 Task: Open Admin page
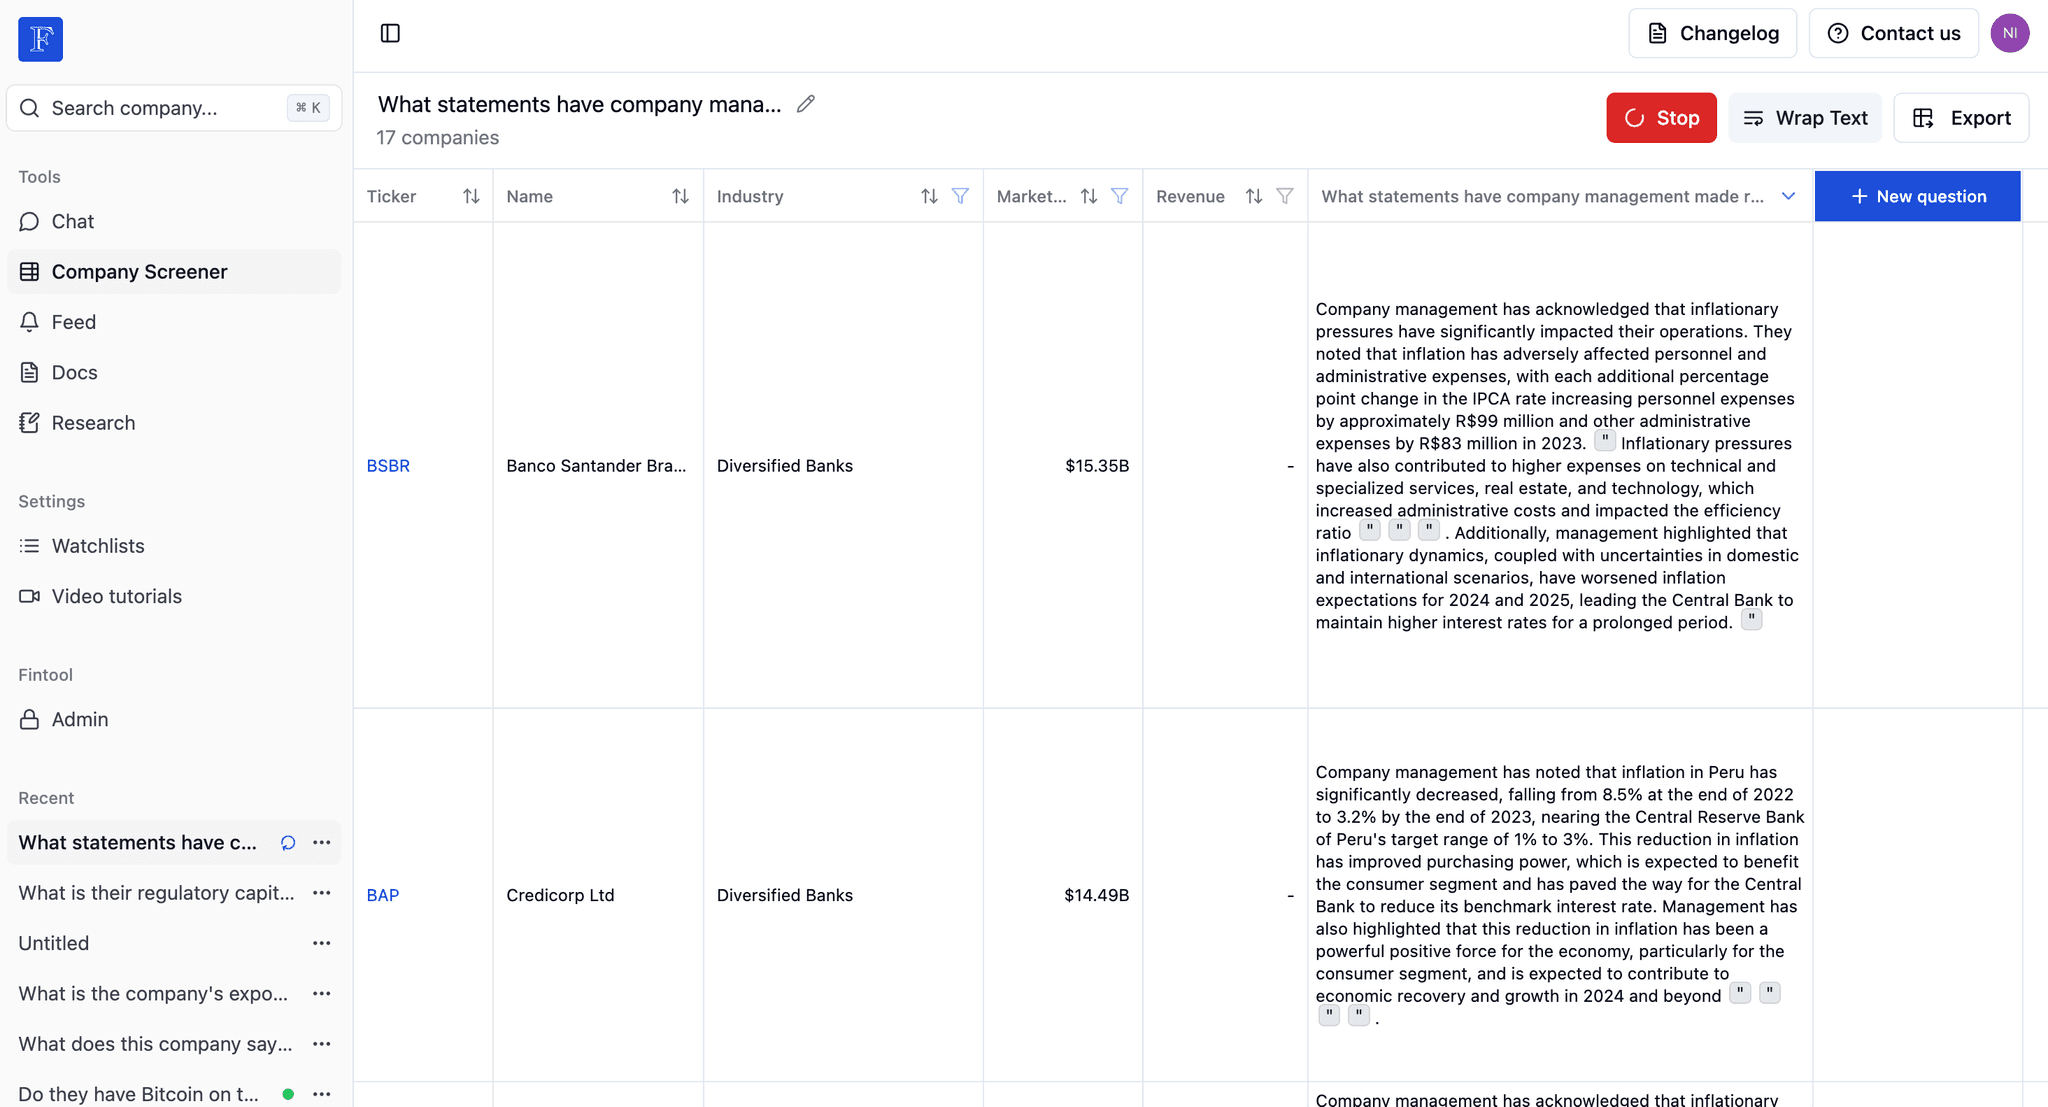(x=174, y=719)
